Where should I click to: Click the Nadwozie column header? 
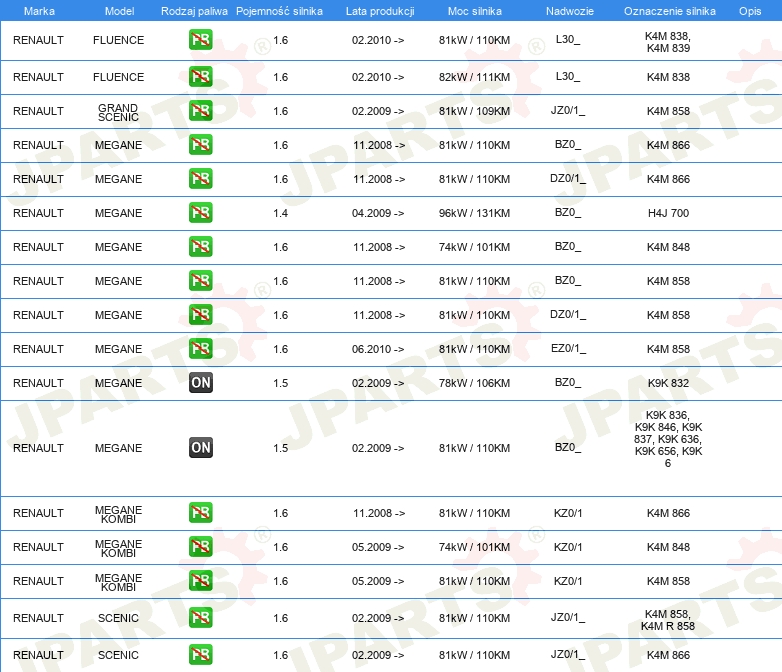[570, 11]
